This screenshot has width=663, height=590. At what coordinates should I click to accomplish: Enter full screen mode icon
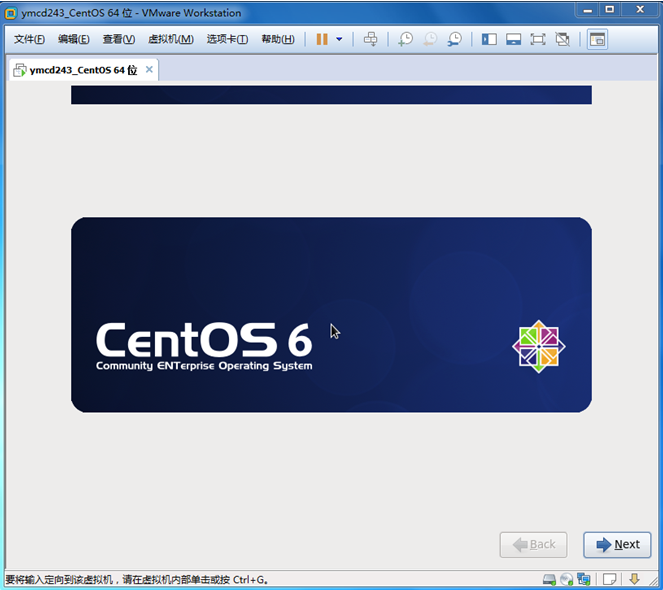[538, 39]
